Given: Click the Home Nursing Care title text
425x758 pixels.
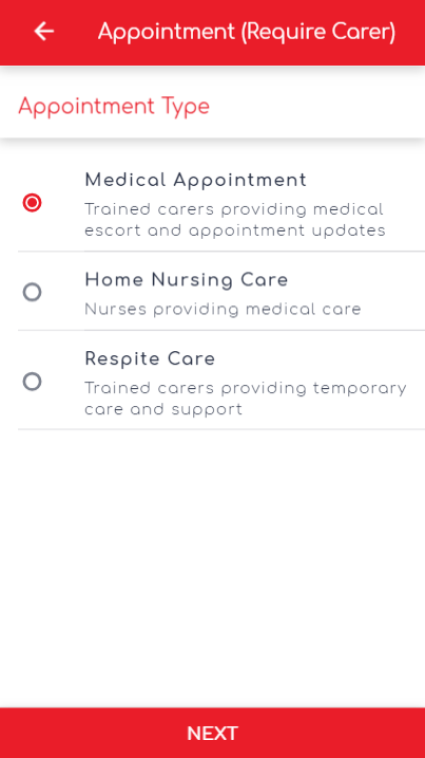Looking at the screenshot, I should (x=187, y=280).
